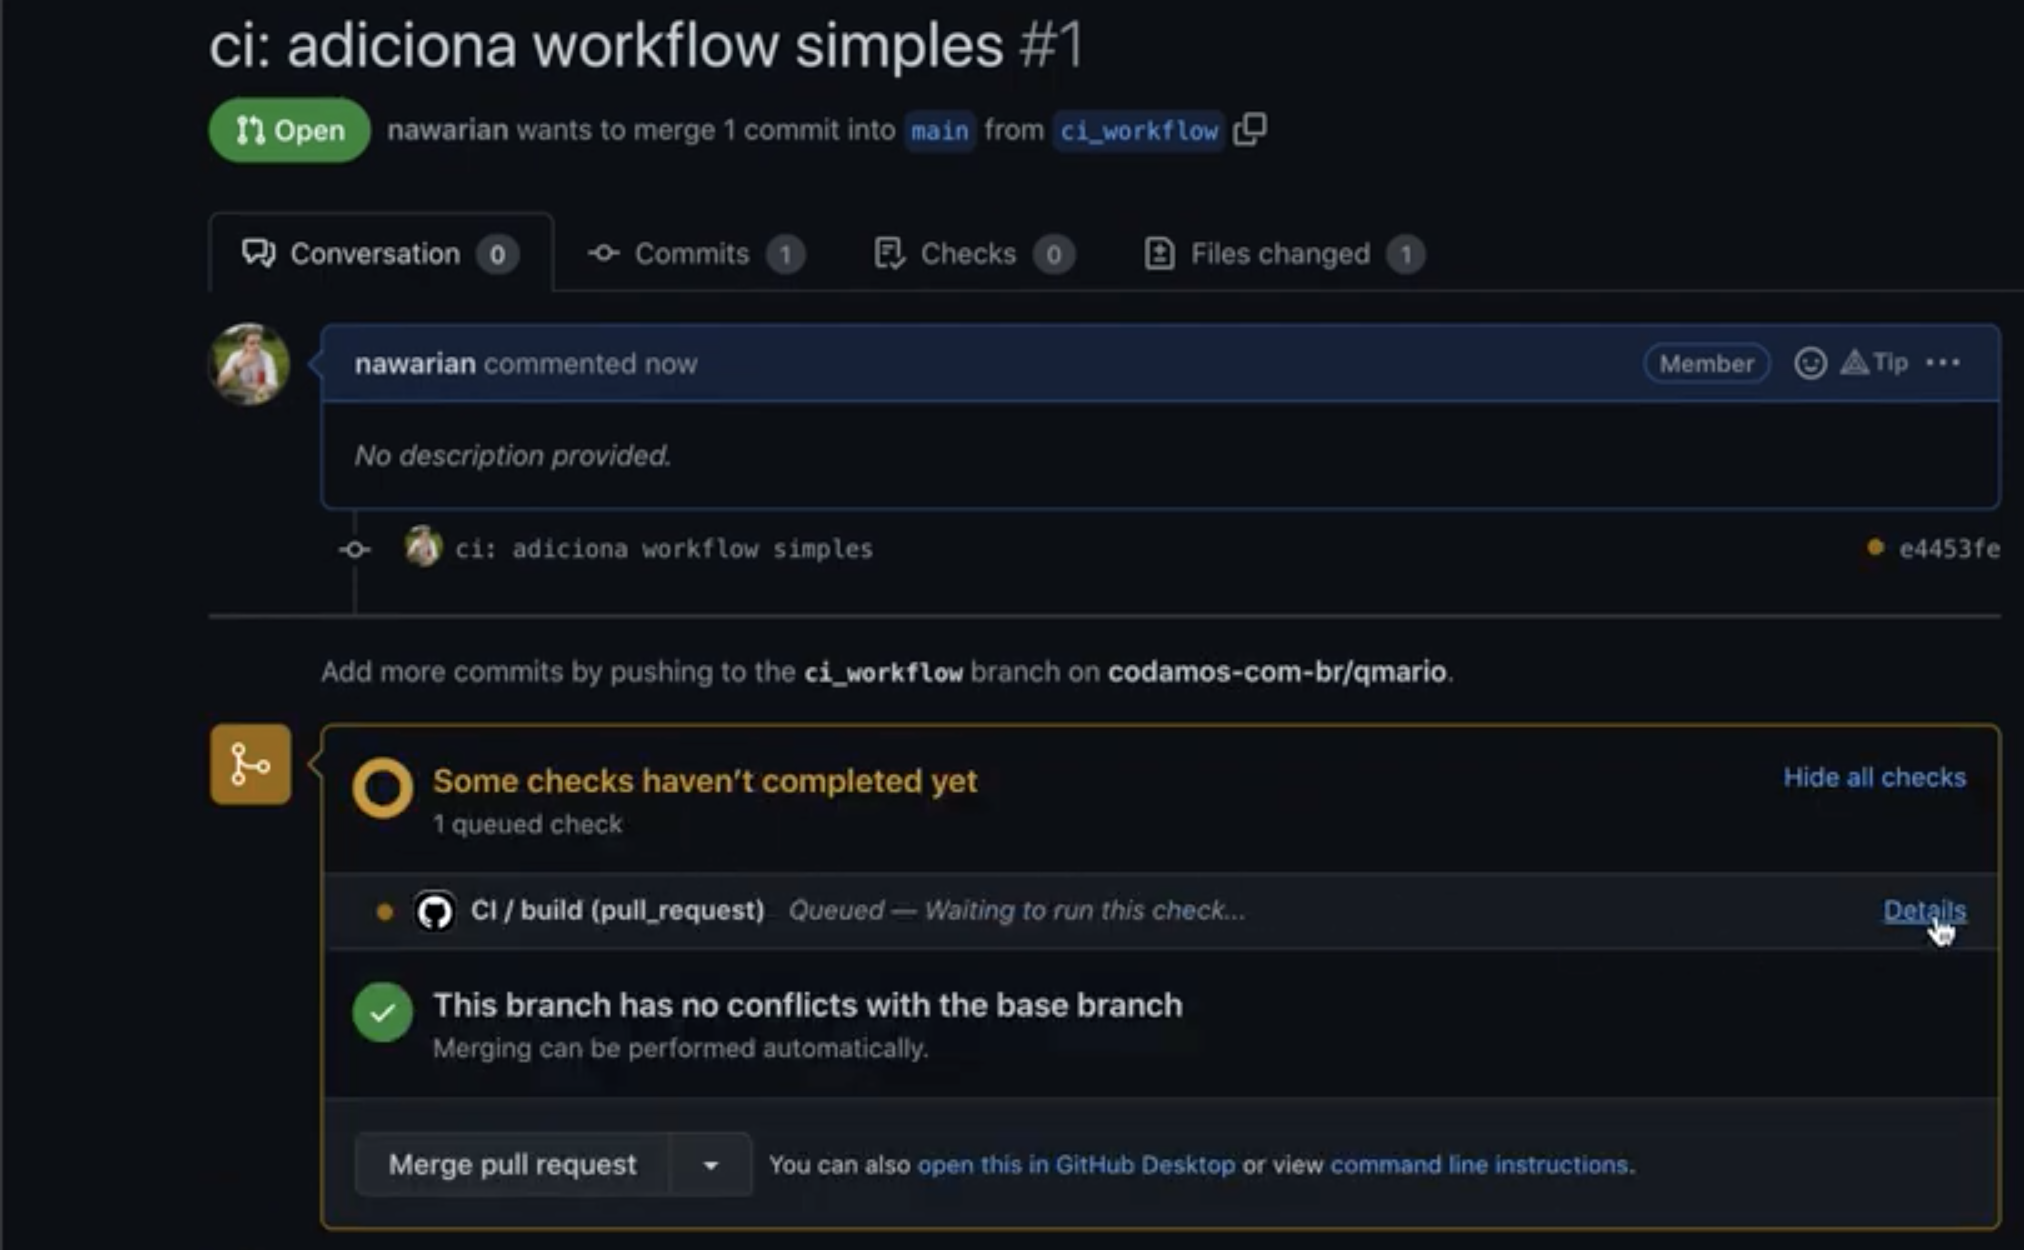This screenshot has width=2024, height=1250.
Task: Click the git branch merge icon
Action: 249,766
